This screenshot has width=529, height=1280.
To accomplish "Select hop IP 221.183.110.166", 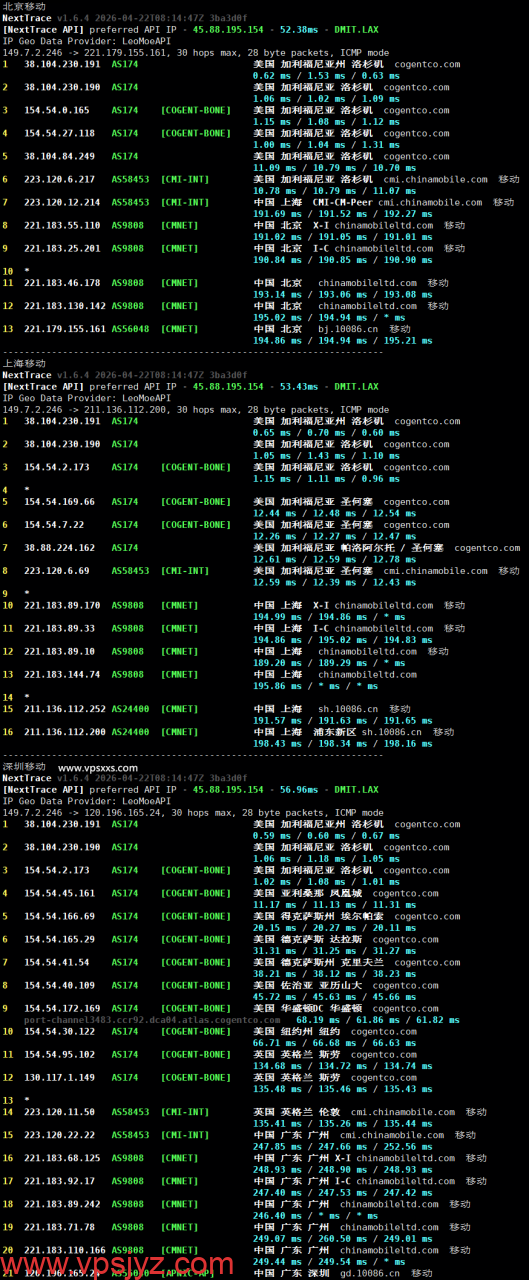I will [x=65, y=1250].
